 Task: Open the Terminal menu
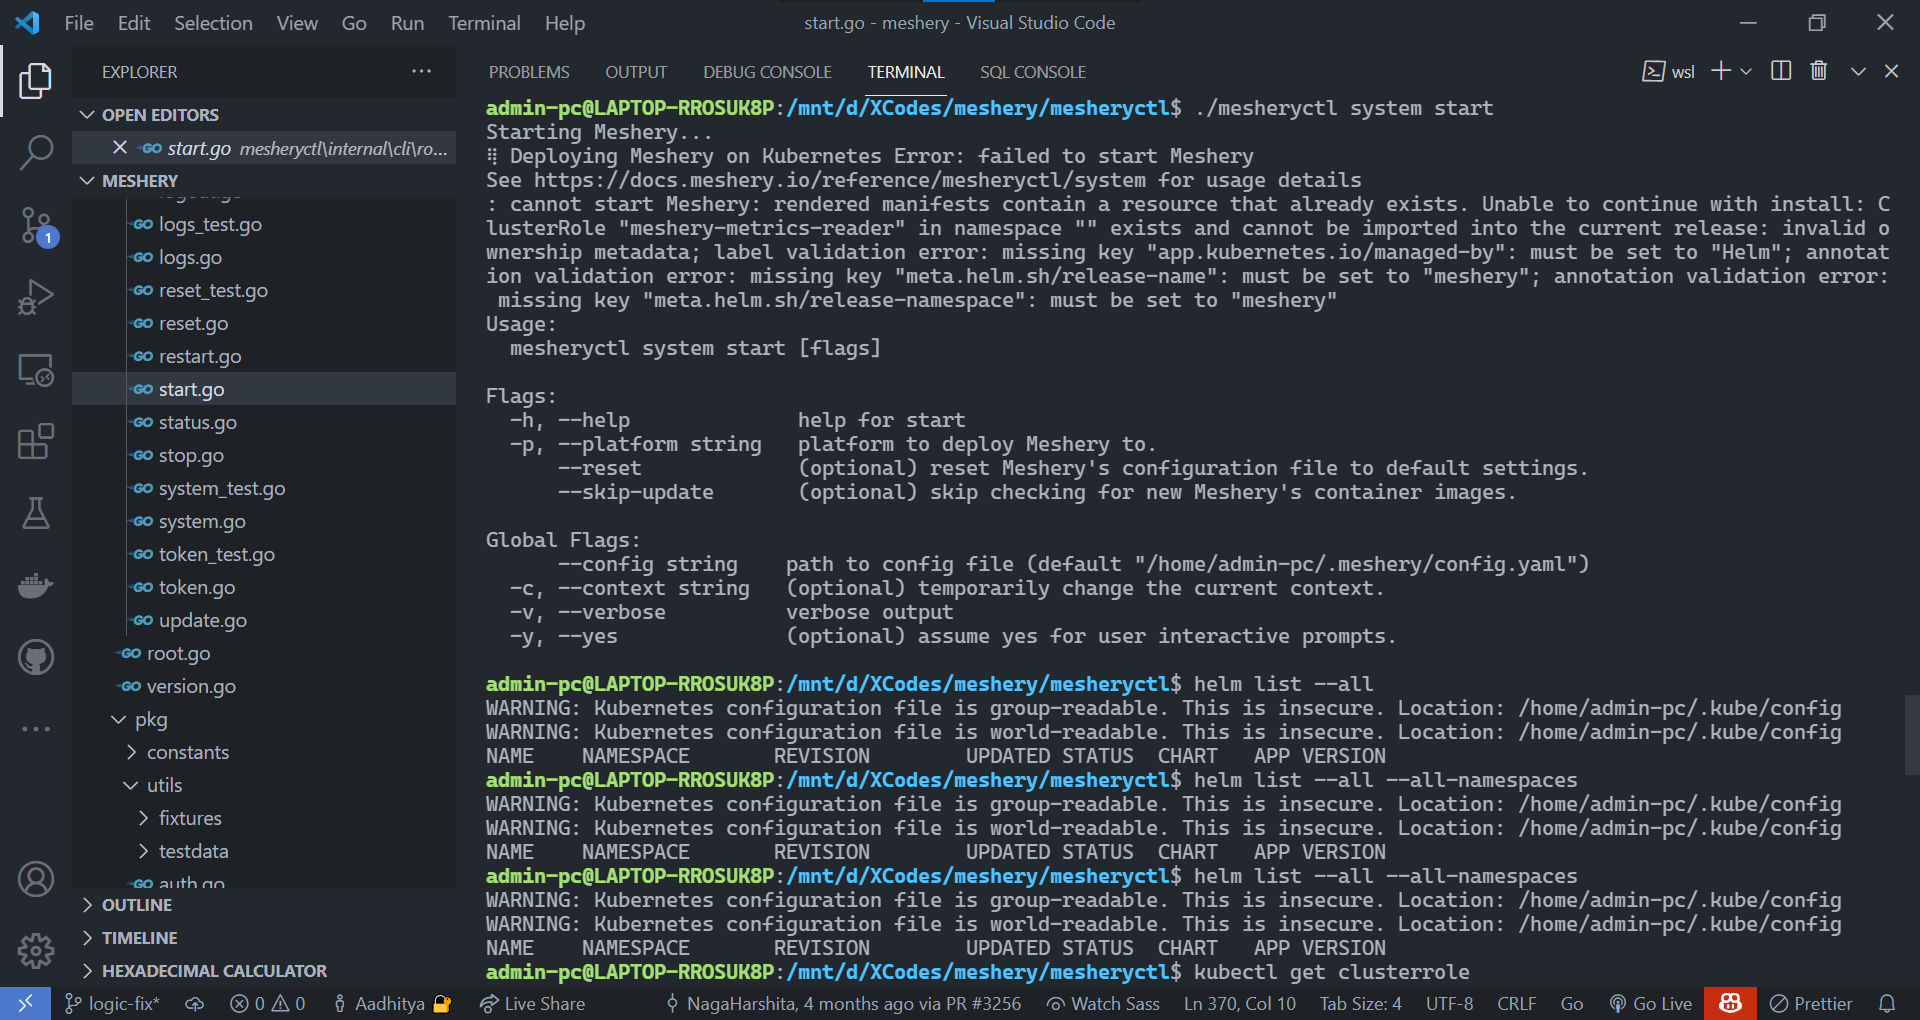click(x=484, y=22)
